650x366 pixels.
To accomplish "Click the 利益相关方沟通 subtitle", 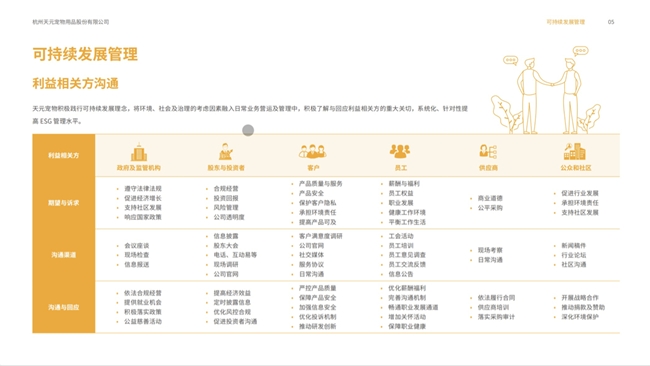I will 75,83.
